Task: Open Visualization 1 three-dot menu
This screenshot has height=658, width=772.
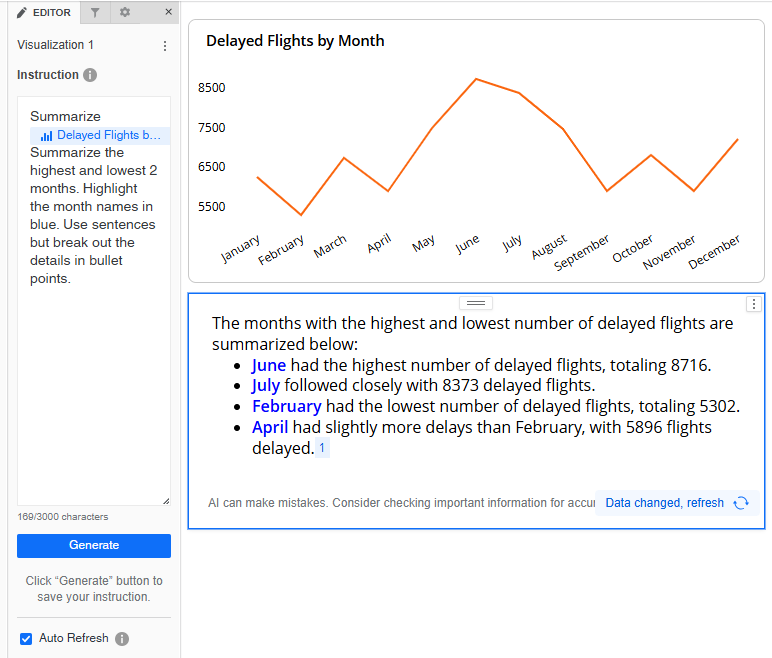Action: pyautogui.click(x=165, y=45)
